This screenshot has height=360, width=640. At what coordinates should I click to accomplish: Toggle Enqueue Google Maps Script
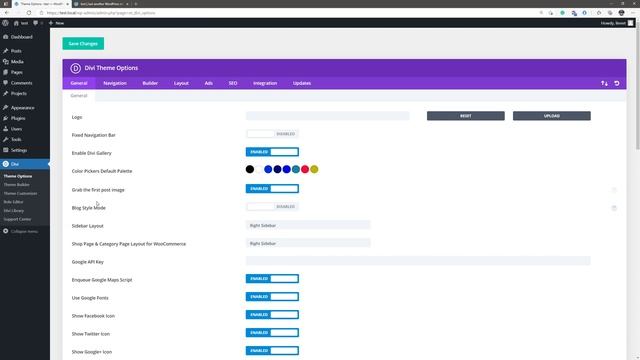point(272,278)
